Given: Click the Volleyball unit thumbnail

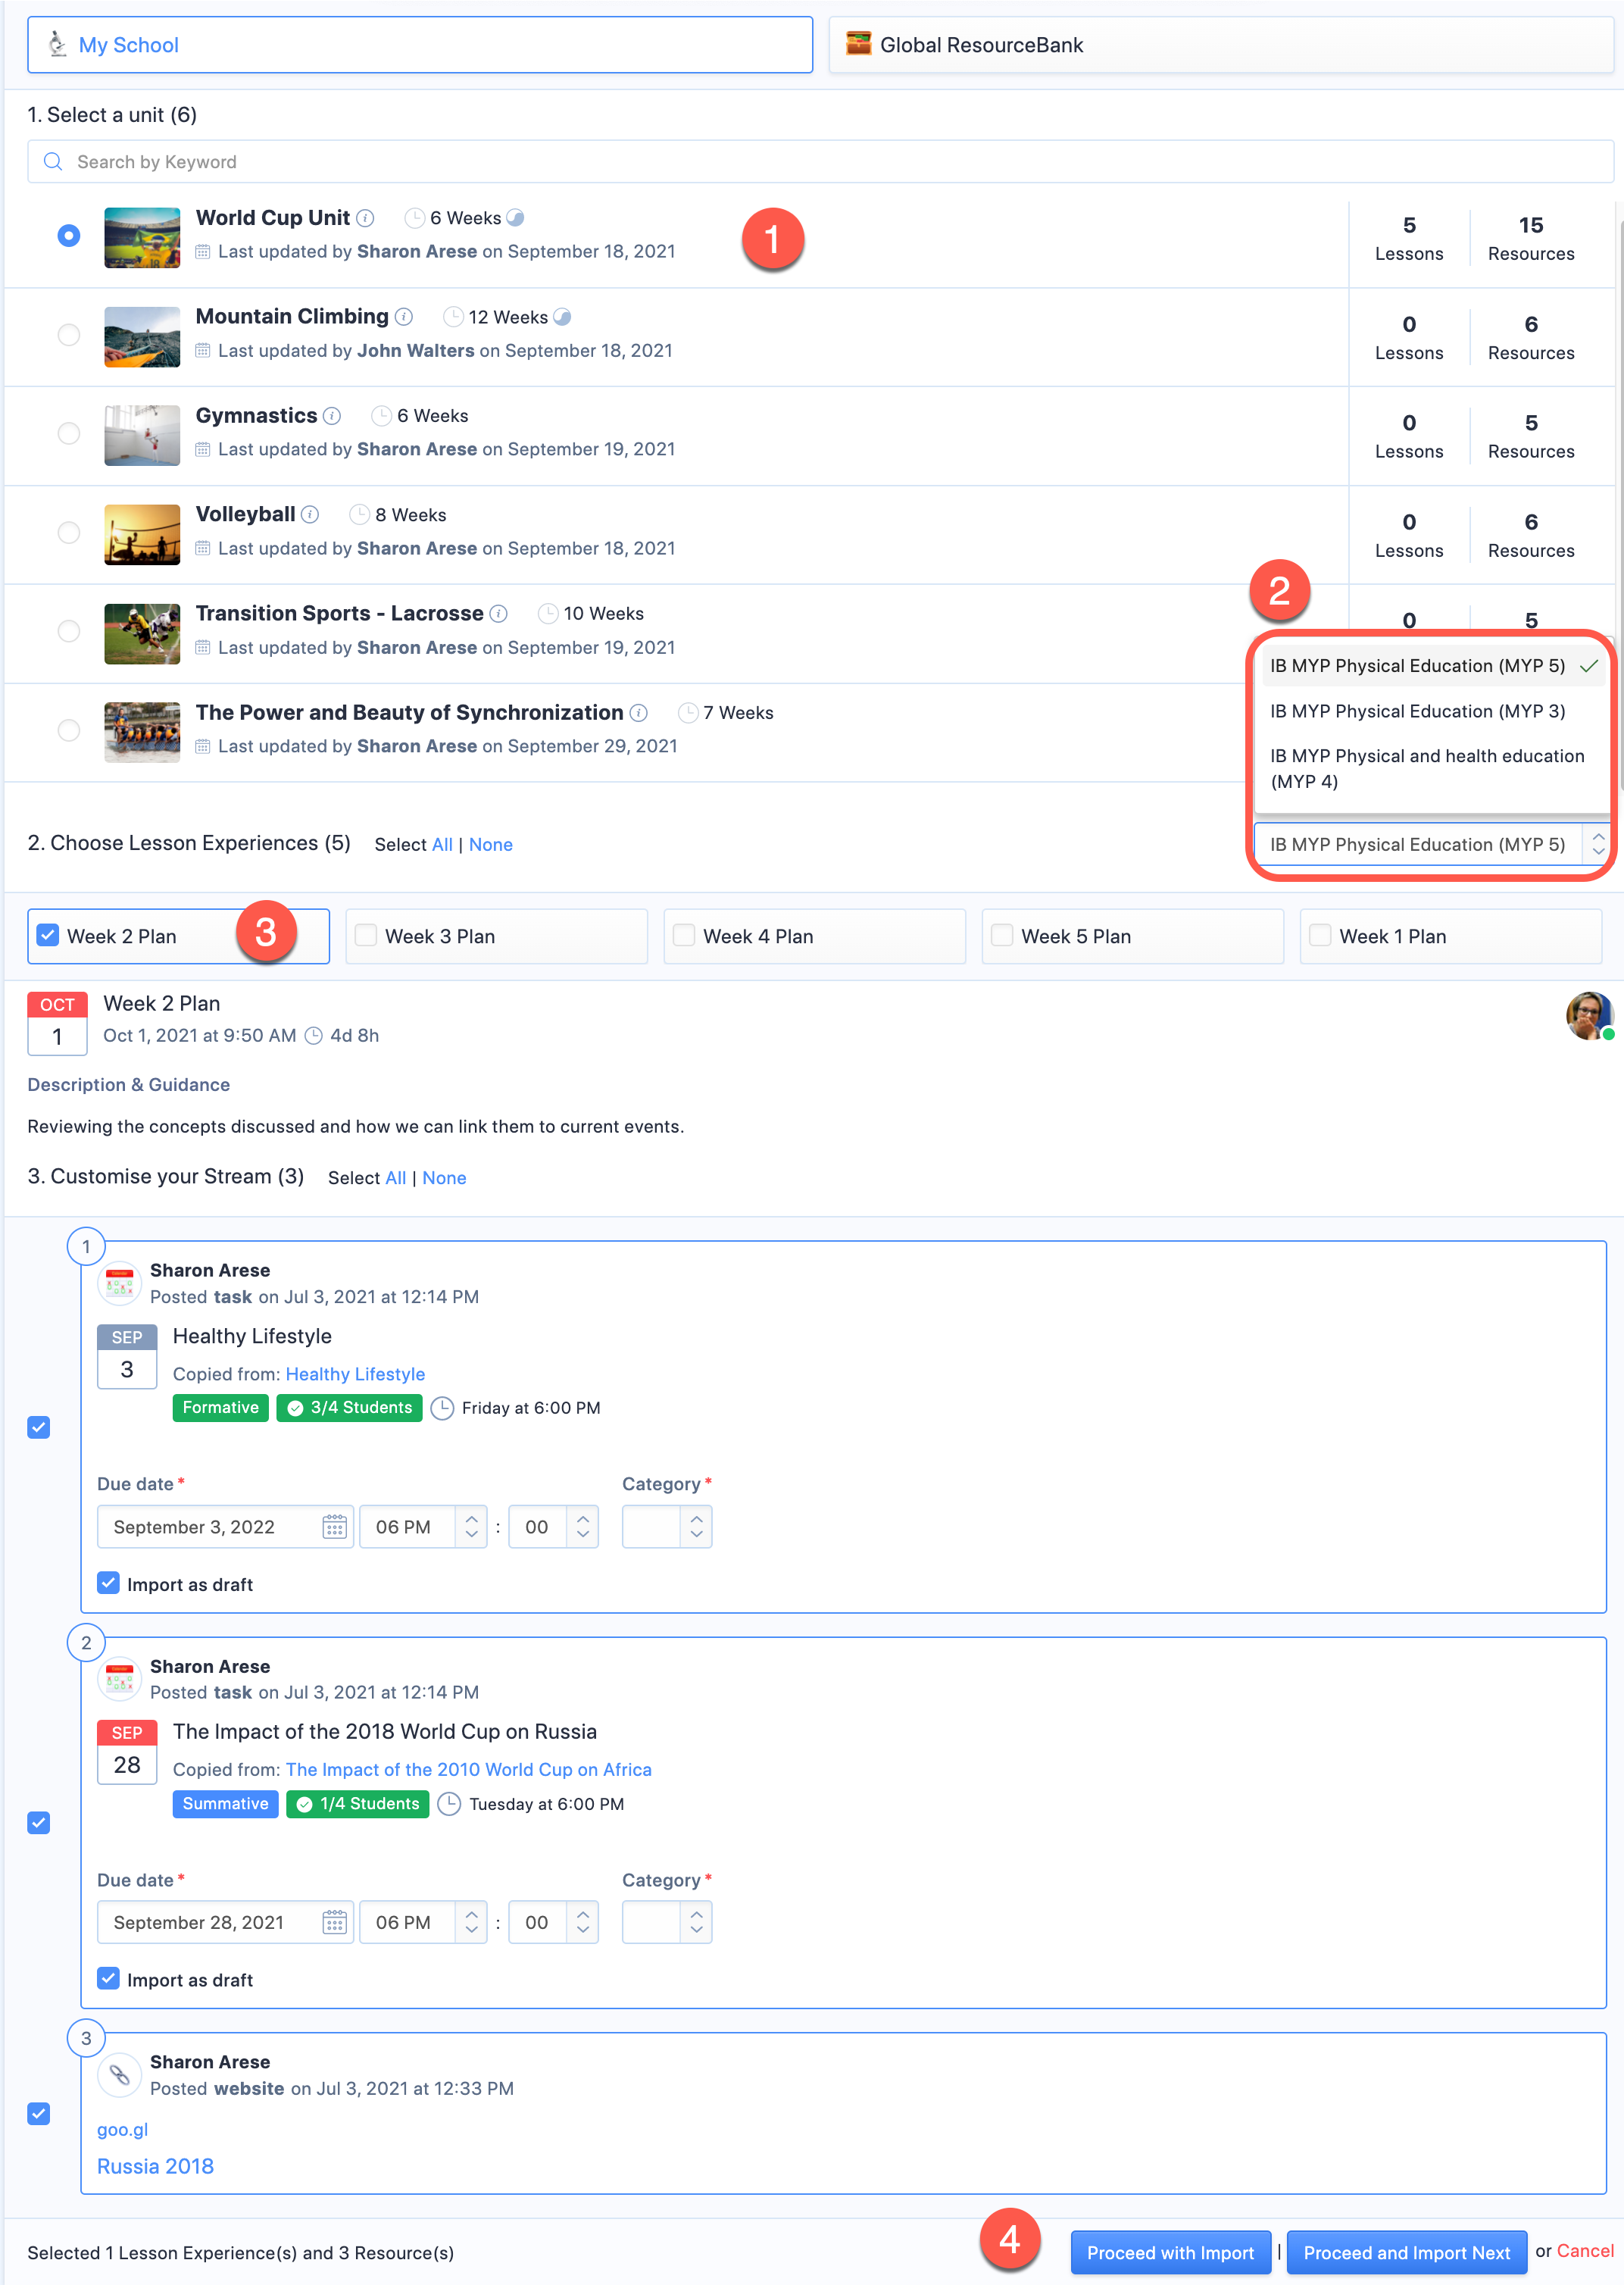Looking at the screenshot, I should point(142,534).
